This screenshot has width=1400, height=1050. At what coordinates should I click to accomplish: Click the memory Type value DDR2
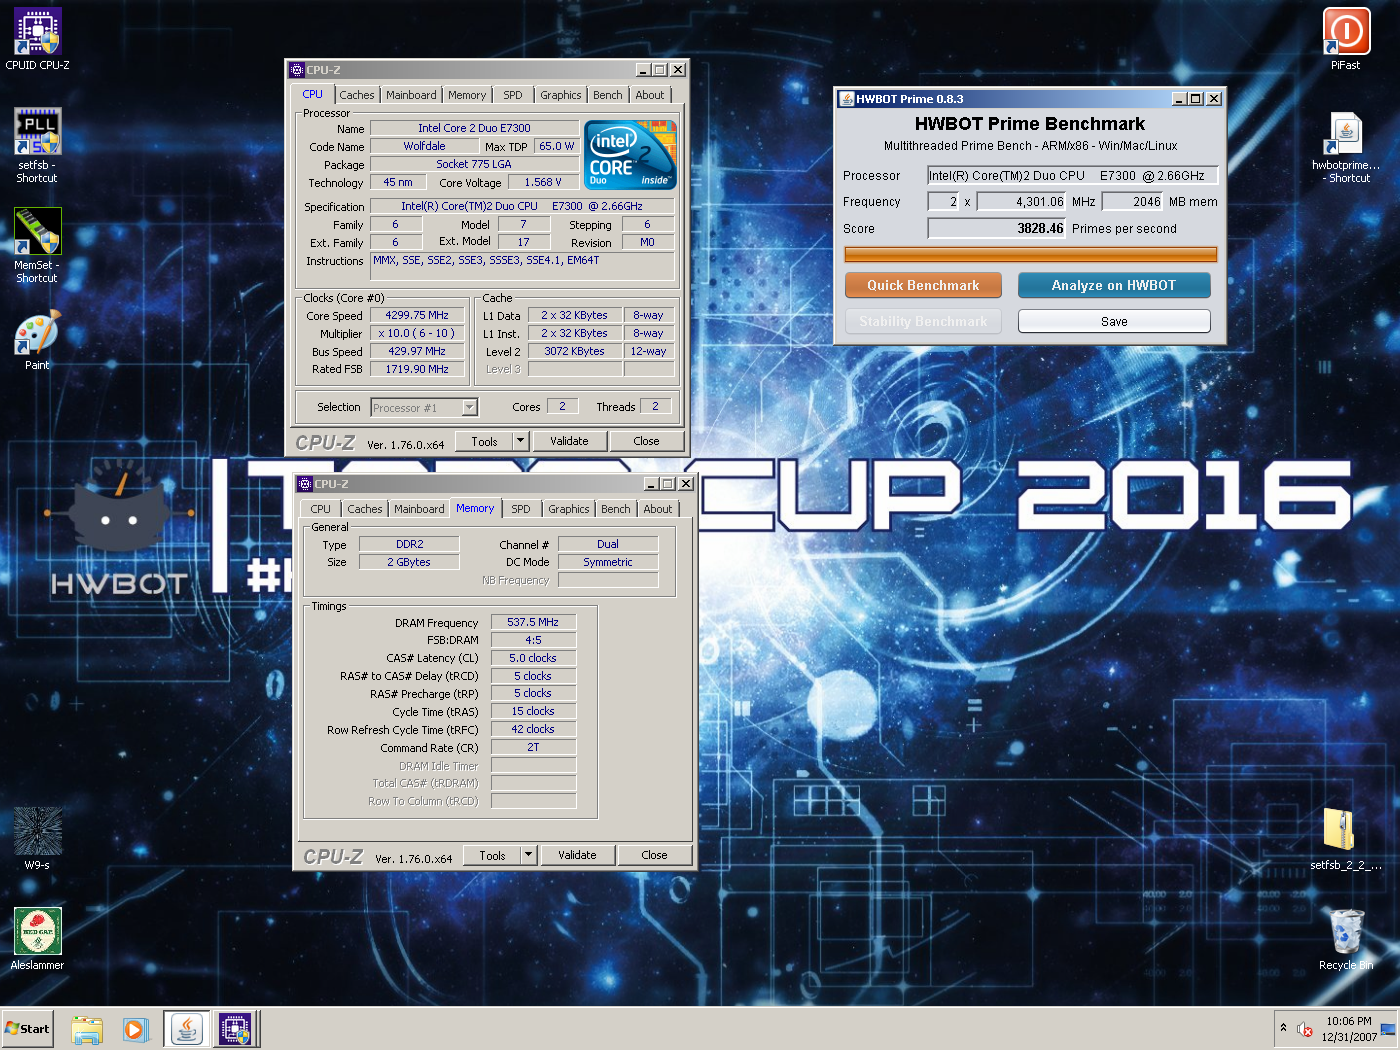coord(409,544)
